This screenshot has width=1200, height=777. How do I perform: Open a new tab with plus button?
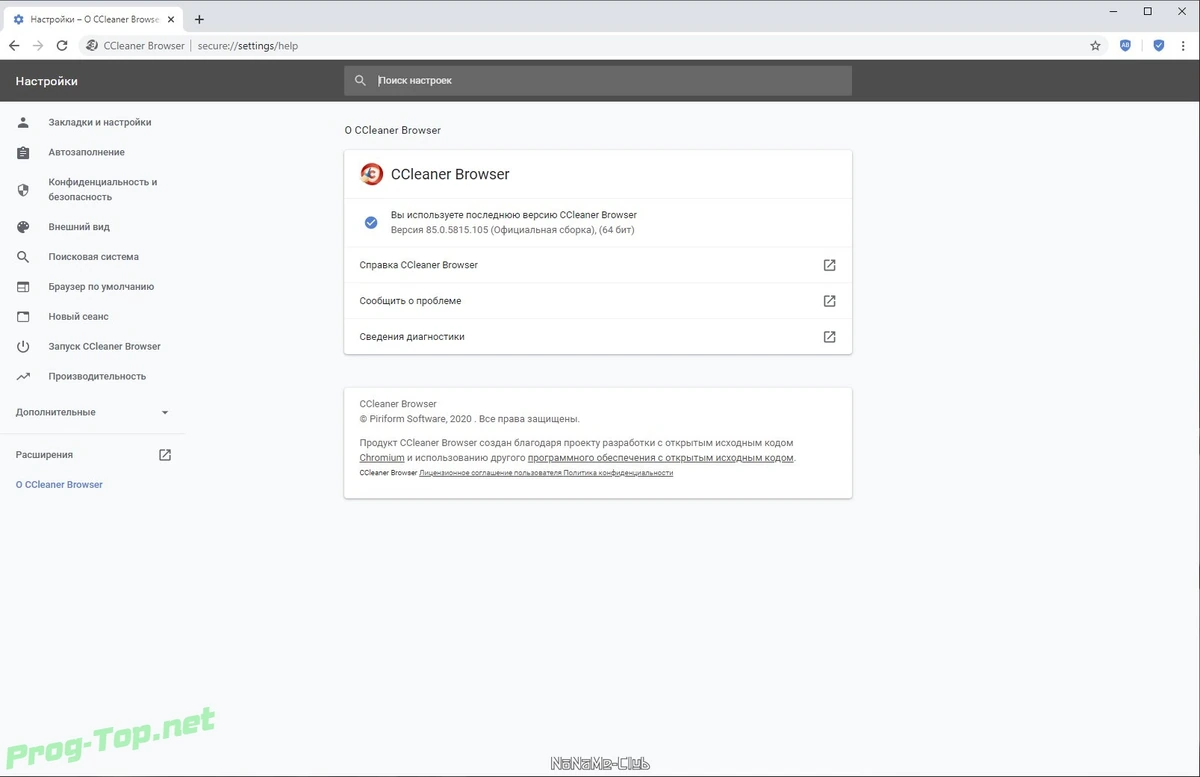(199, 19)
